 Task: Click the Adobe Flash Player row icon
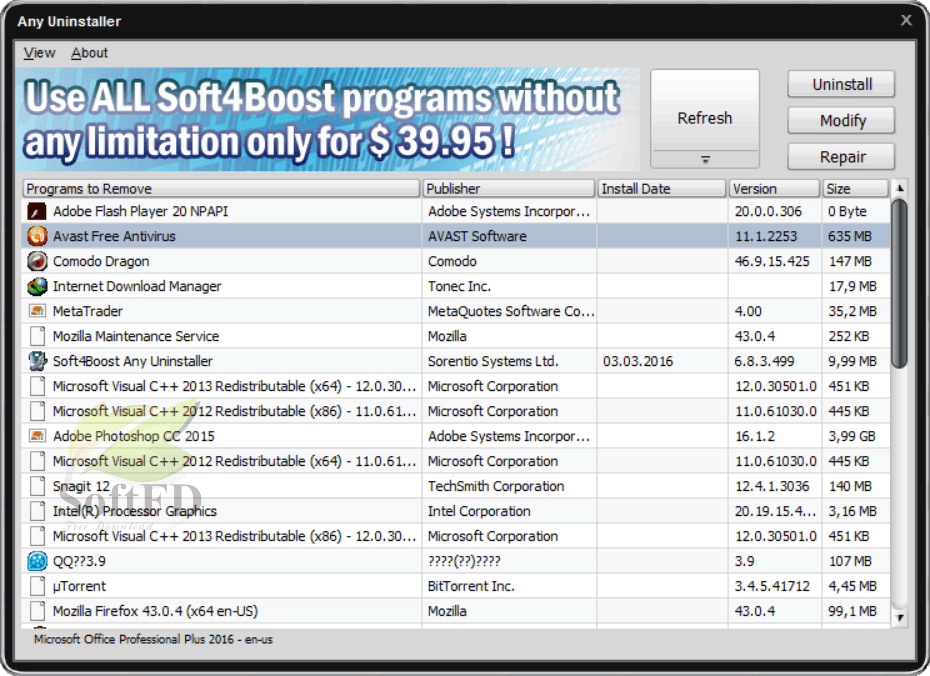point(37,211)
